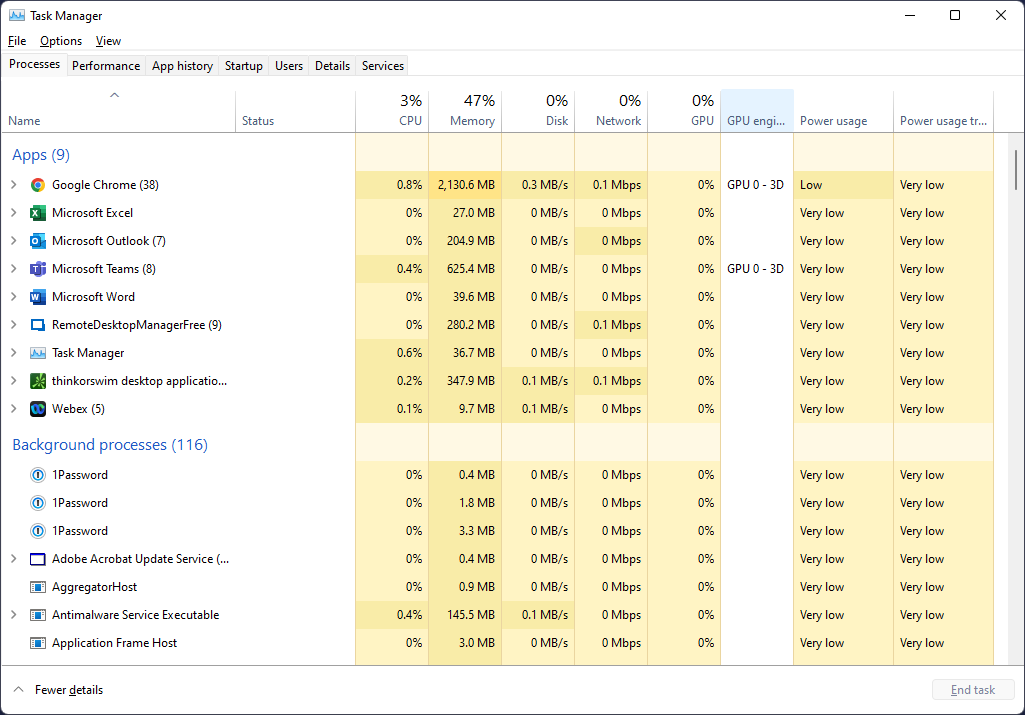Click the Task Manager icon in the title bar

[x=18, y=15]
